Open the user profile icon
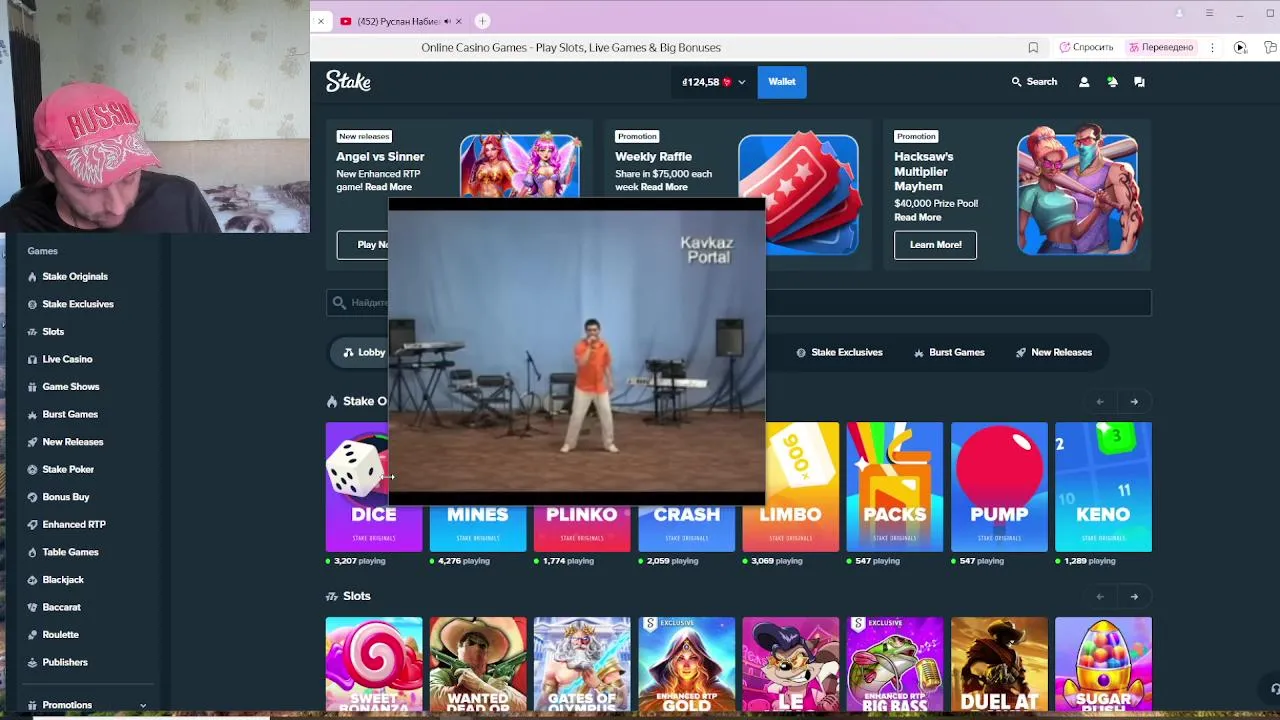This screenshot has width=1280, height=720. [1084, 82]
